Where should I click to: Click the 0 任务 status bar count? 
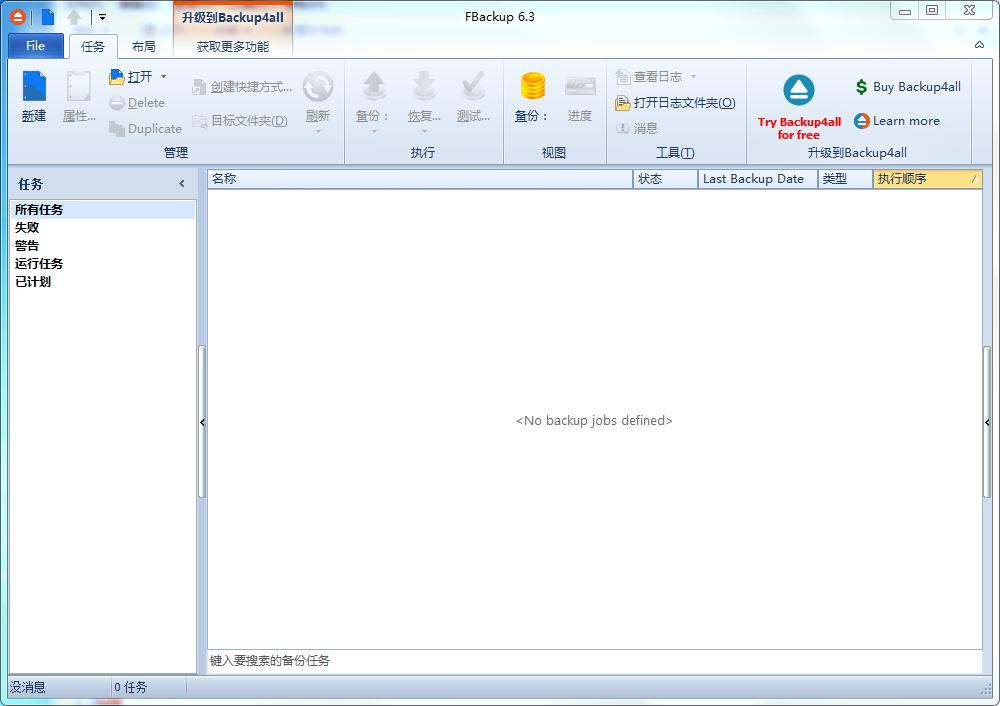tap(130, 688)
